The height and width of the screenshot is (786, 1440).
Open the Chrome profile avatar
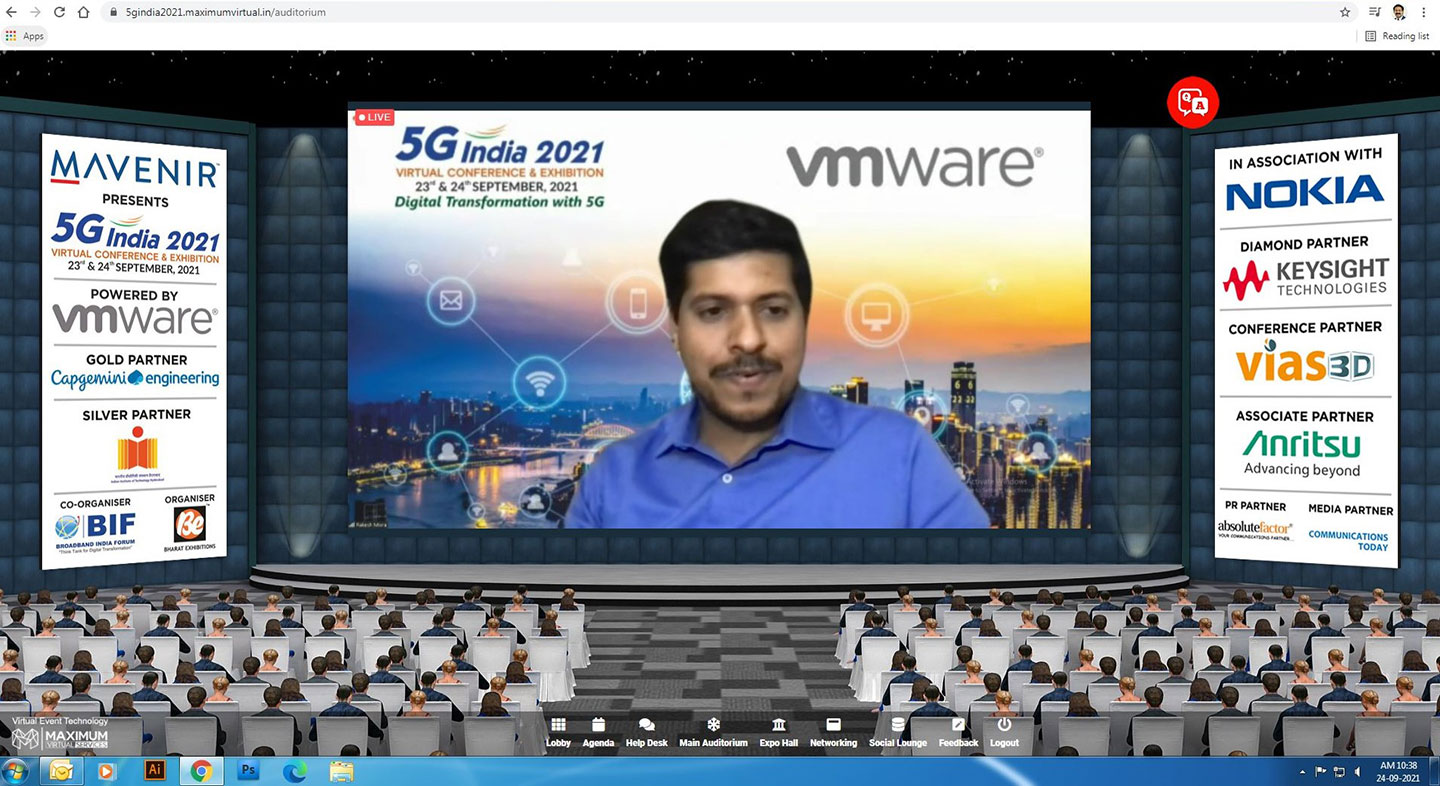tap(1400, 12)
